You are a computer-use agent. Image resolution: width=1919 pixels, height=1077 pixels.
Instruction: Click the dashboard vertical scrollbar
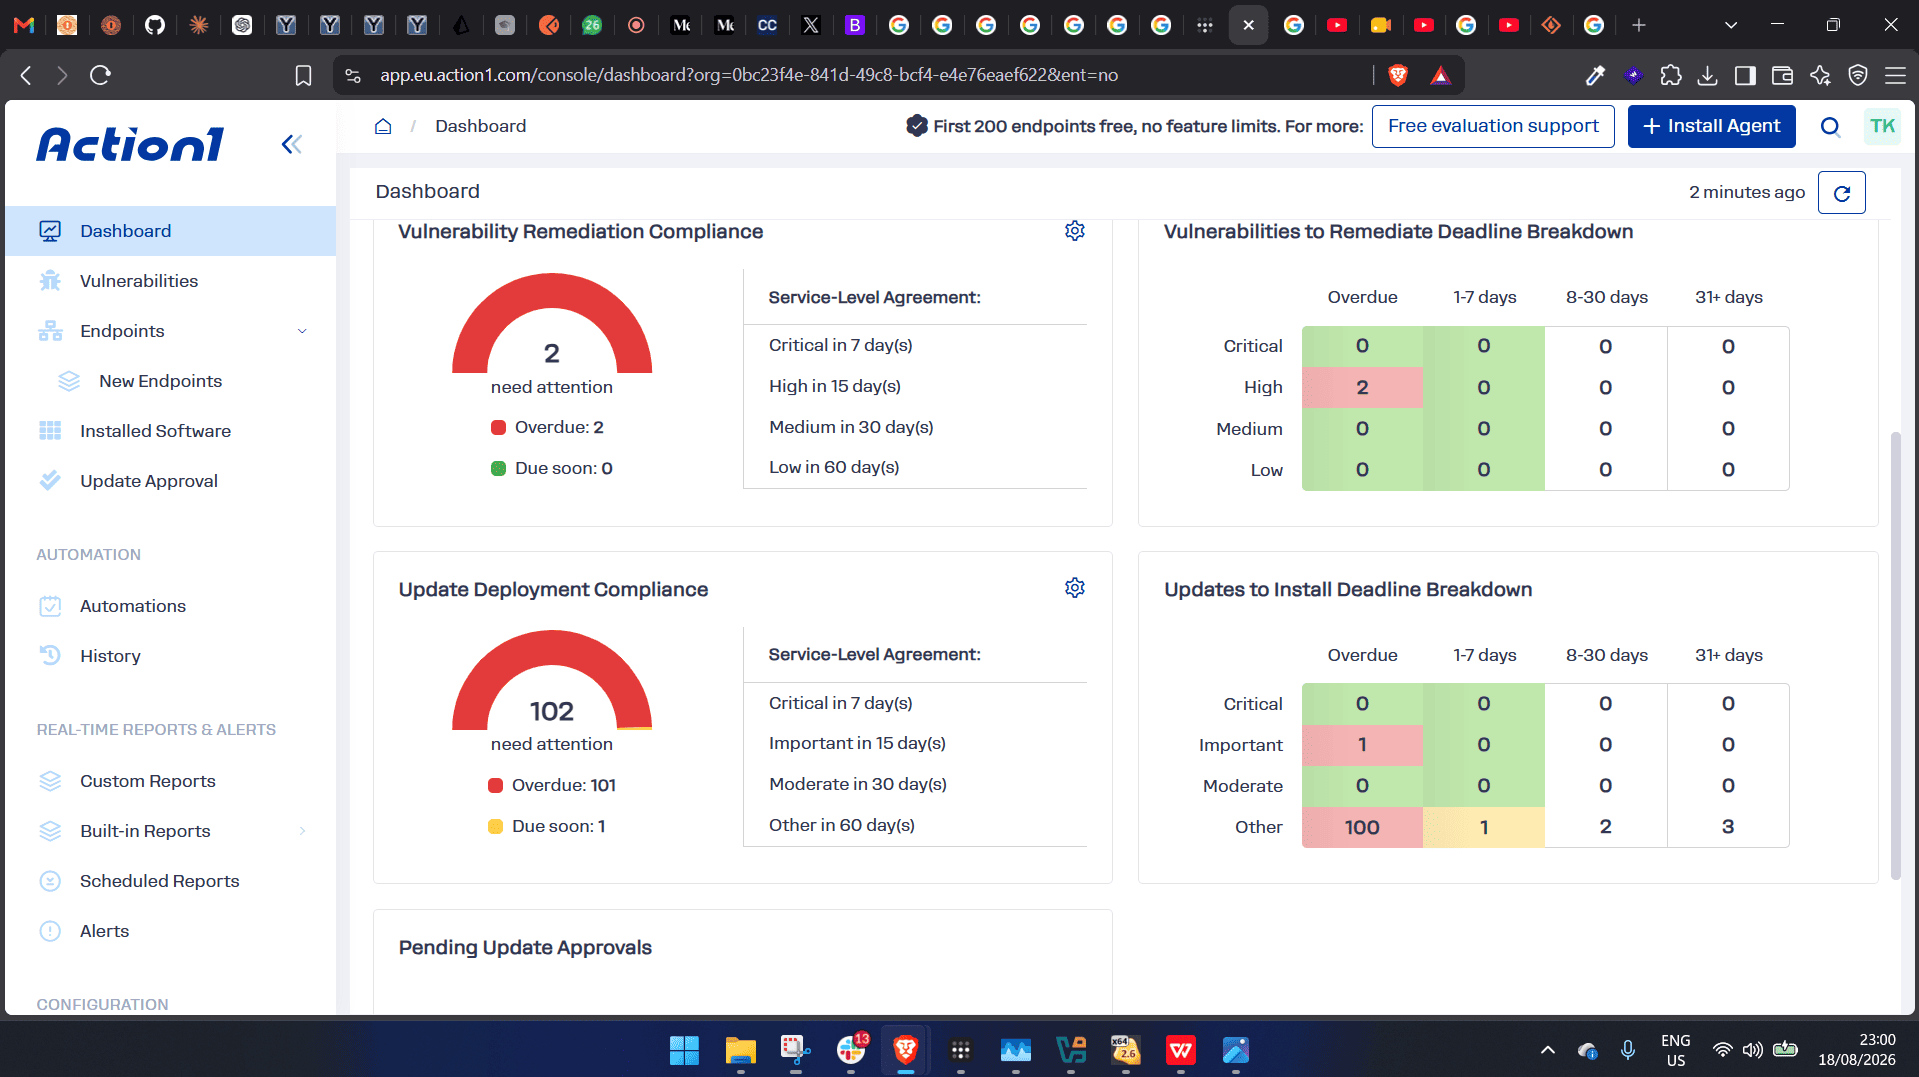click(x=1895, y=655)
